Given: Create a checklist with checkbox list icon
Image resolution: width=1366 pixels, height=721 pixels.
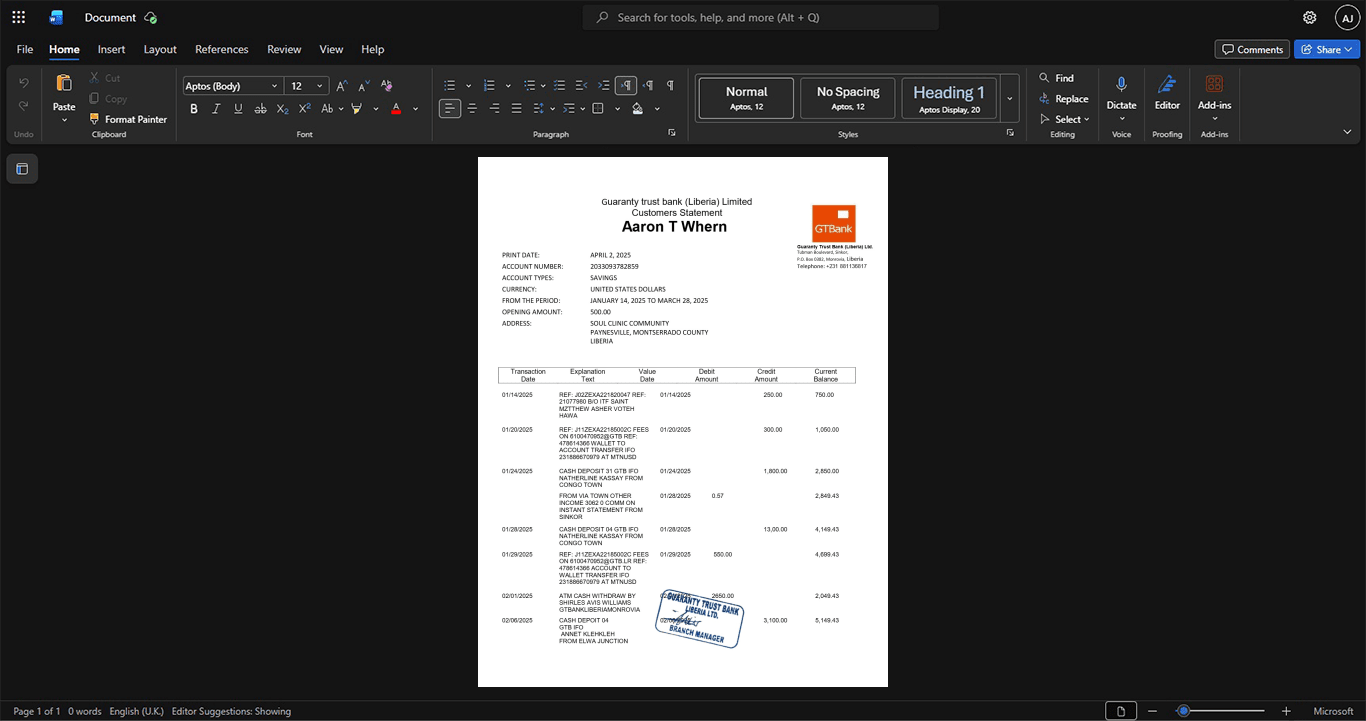Looking at the screenshot, I should click(560, 86).
